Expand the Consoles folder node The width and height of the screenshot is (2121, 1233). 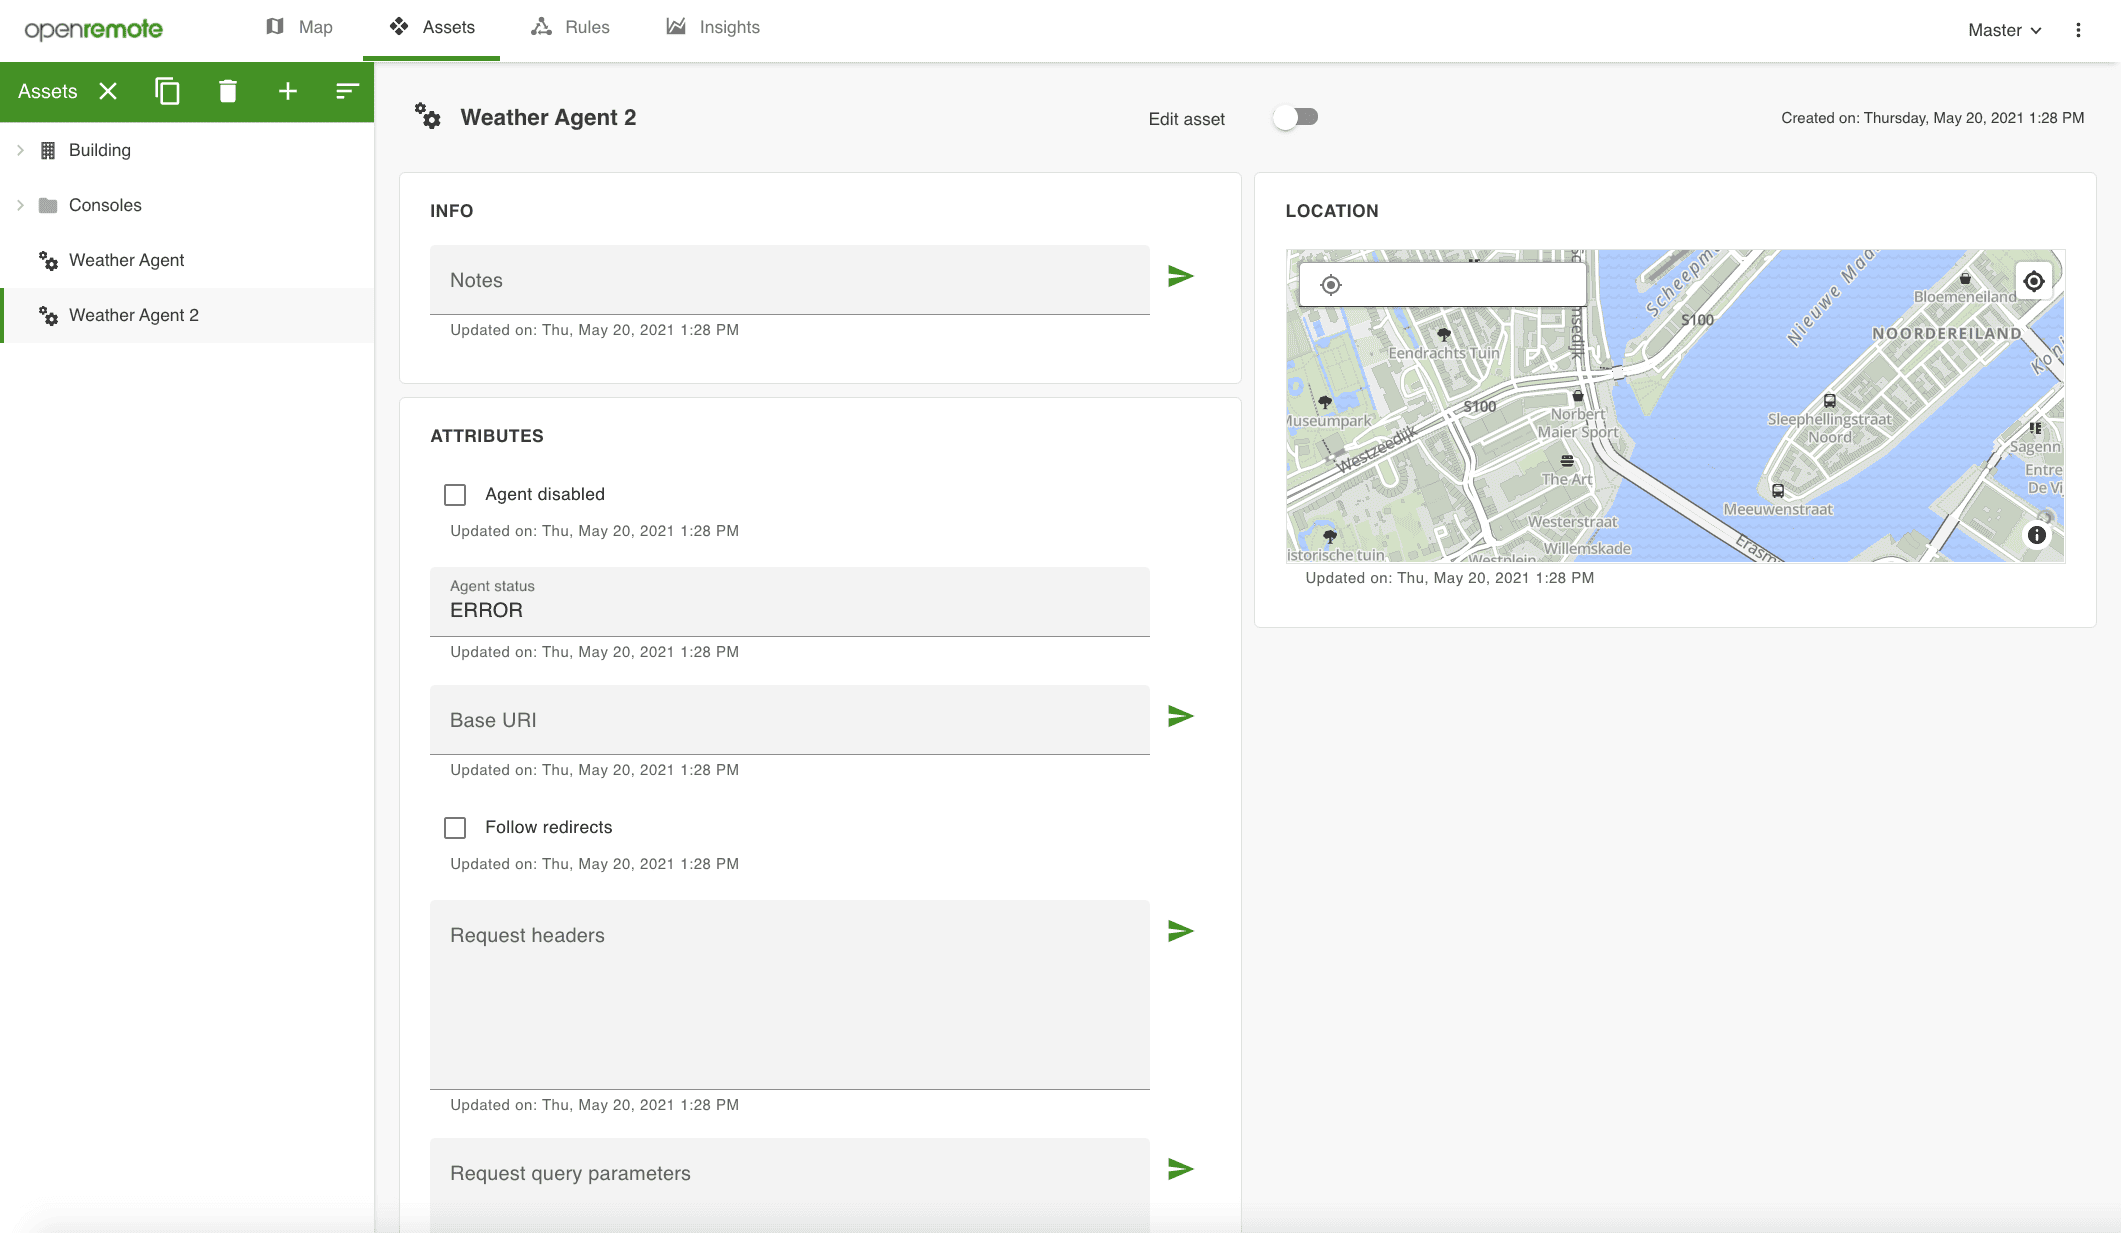20,205
